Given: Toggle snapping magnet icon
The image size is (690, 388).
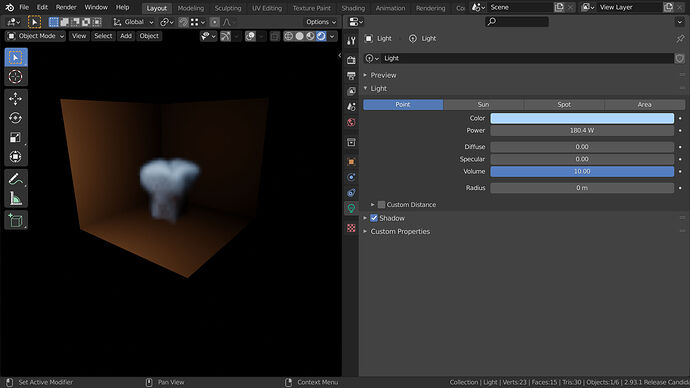Looking at the screenshot, I should tap(184, 22).
